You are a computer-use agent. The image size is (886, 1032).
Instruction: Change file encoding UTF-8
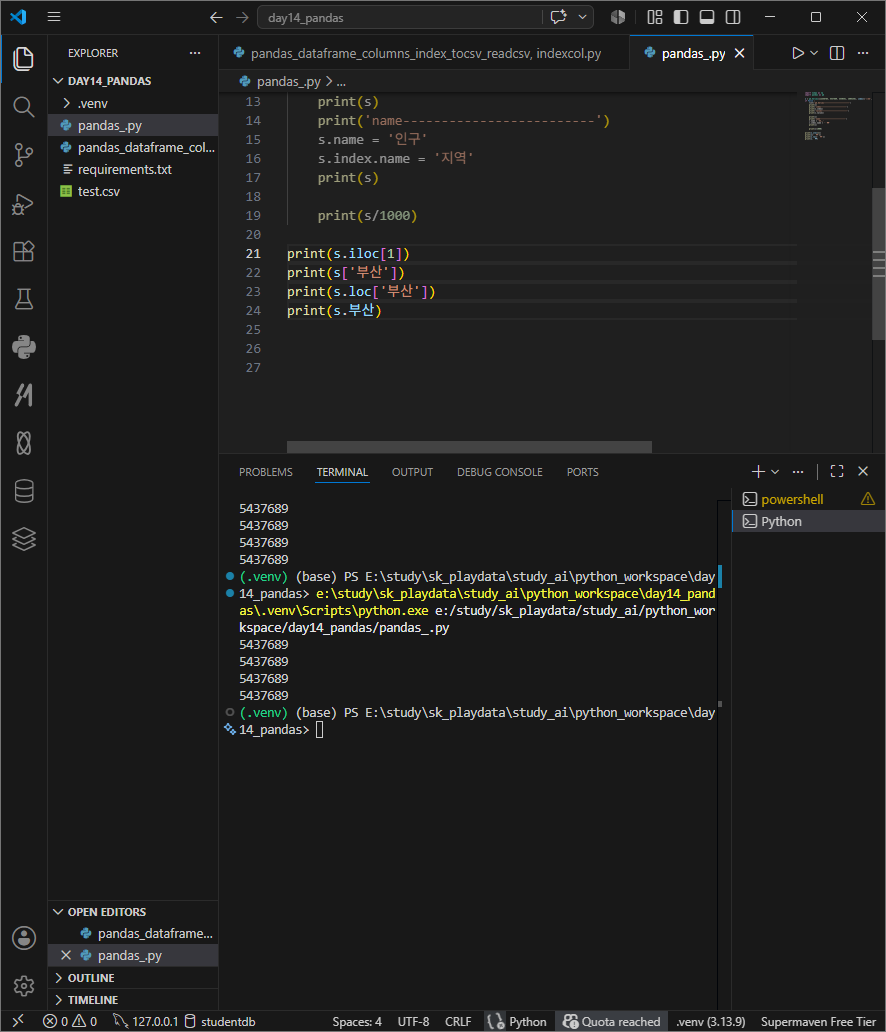pos(413,1021)
